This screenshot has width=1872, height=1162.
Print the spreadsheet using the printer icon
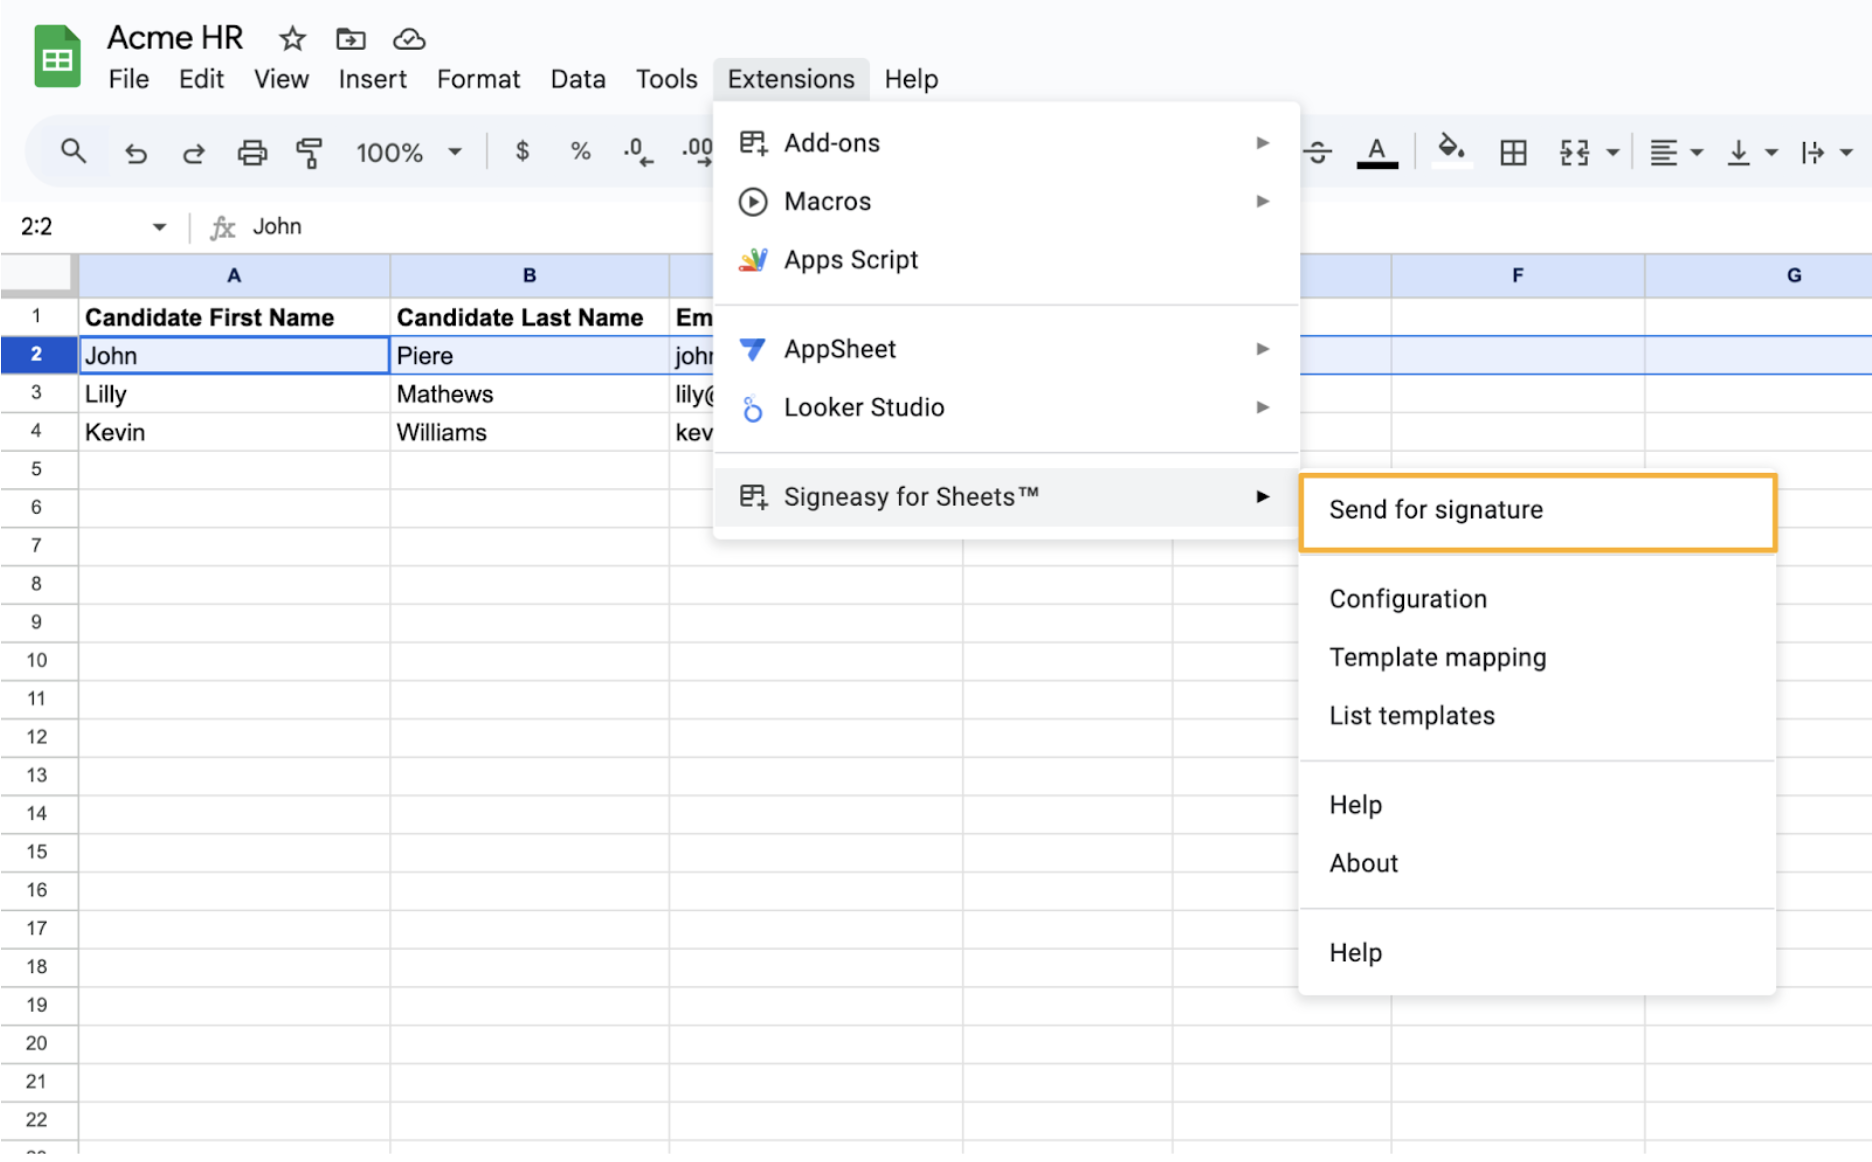point(252,153)
